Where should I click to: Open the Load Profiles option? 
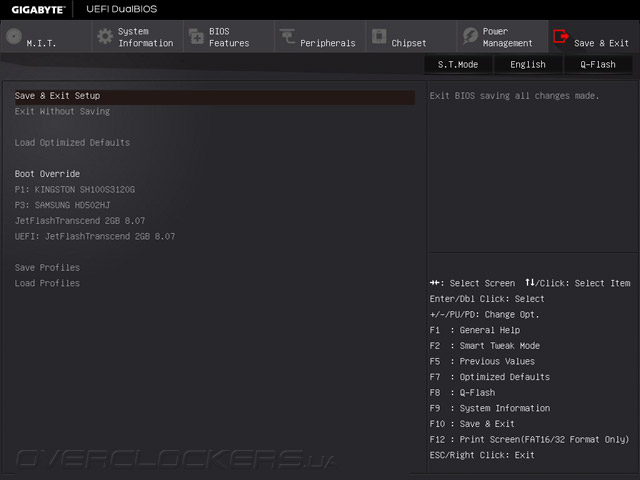click(x=47, y=283)
